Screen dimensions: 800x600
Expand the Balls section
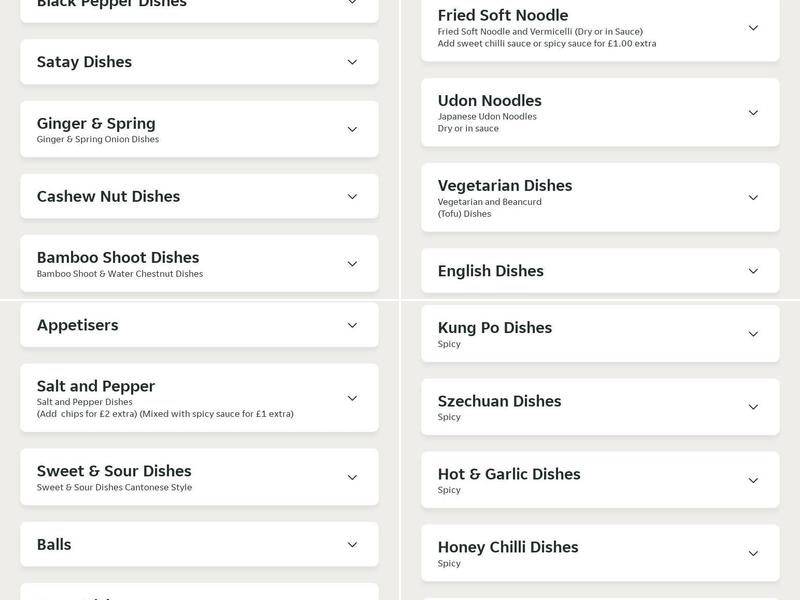(351, 544)
